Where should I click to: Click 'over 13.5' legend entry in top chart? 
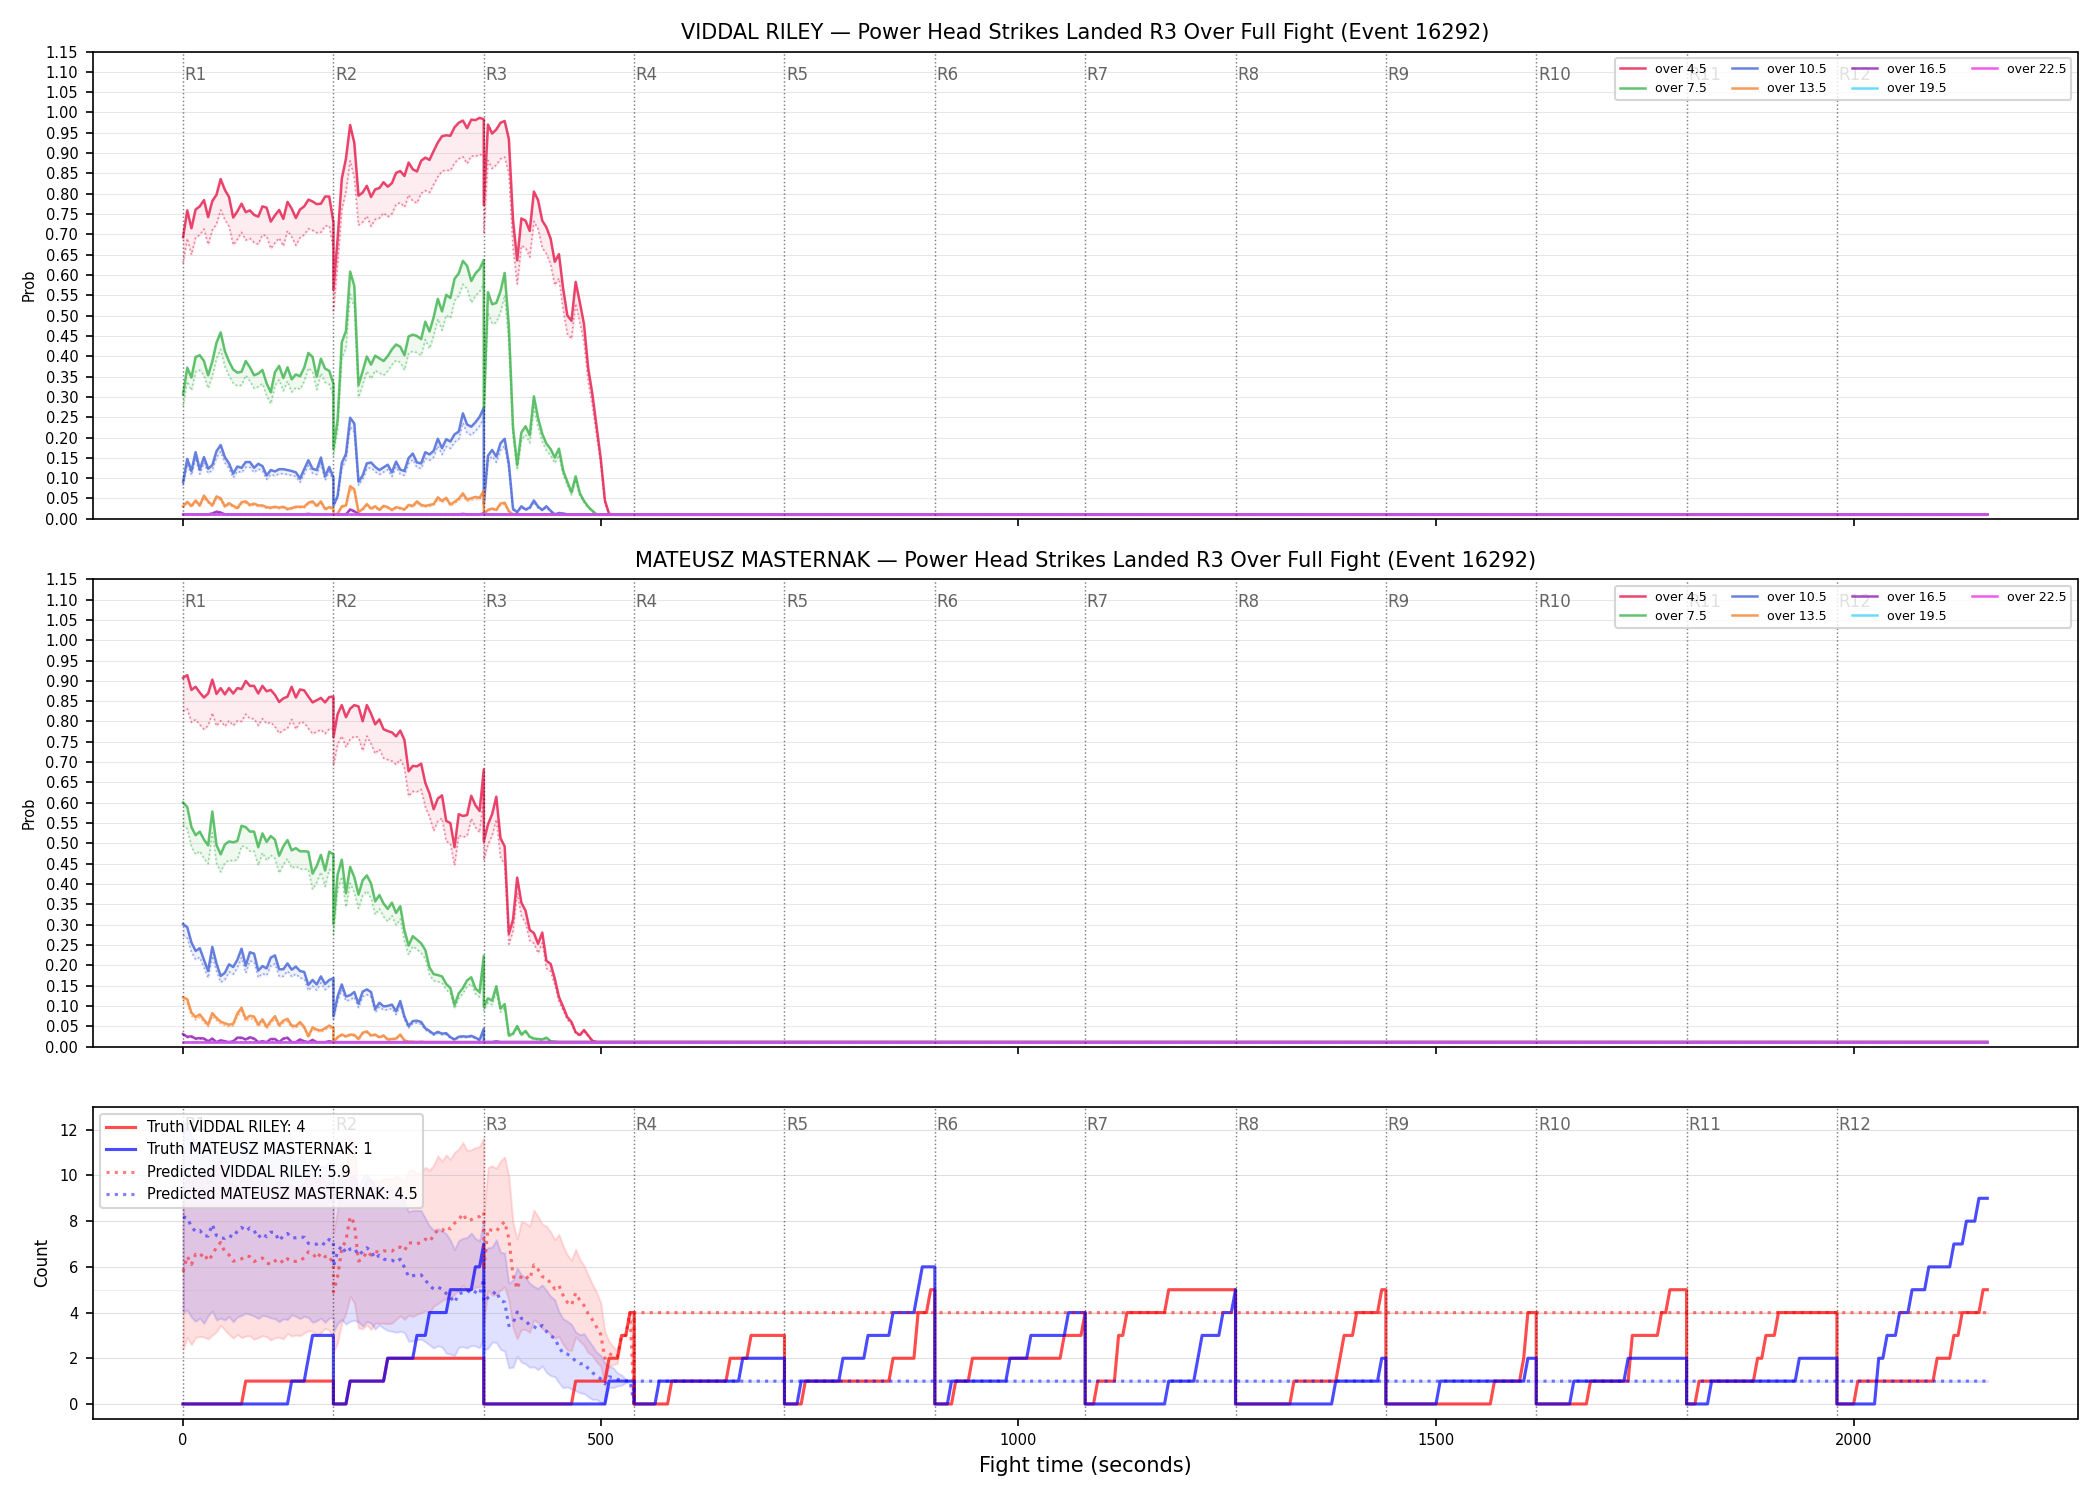pos(1779,88)
